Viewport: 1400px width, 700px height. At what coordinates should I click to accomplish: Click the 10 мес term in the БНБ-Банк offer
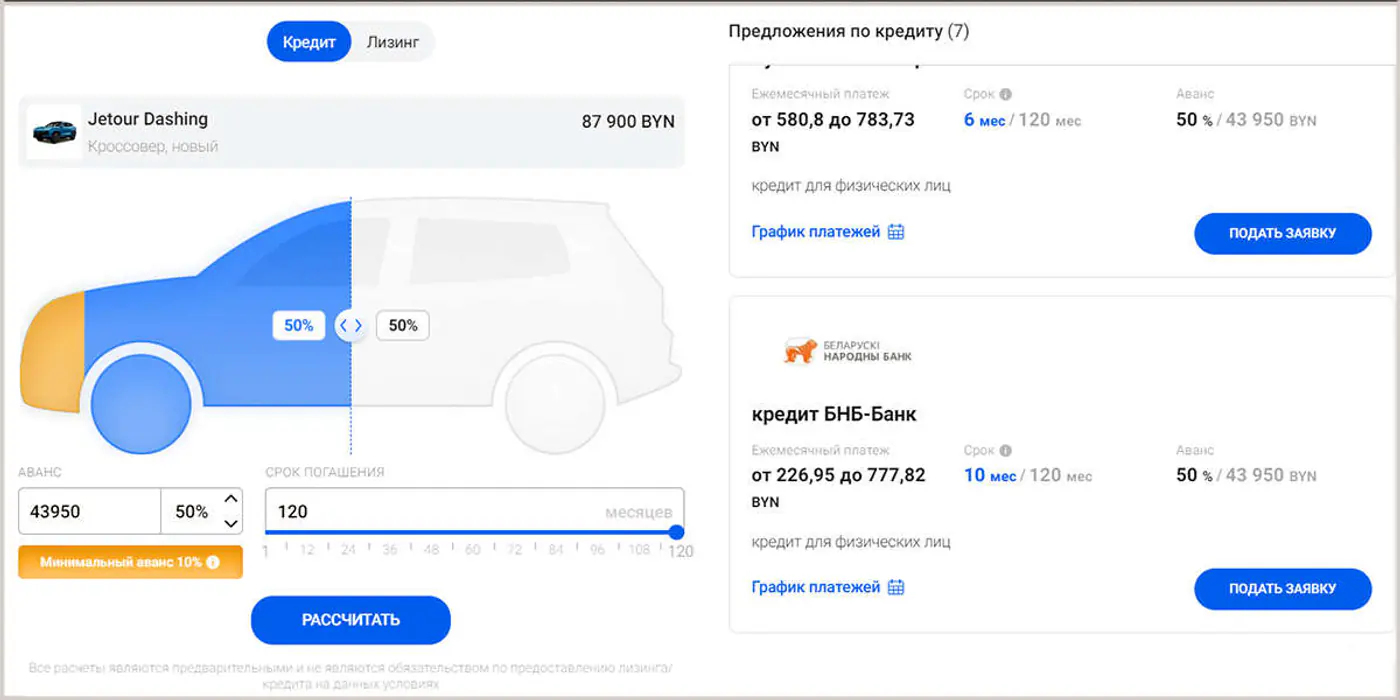(990, 475)
